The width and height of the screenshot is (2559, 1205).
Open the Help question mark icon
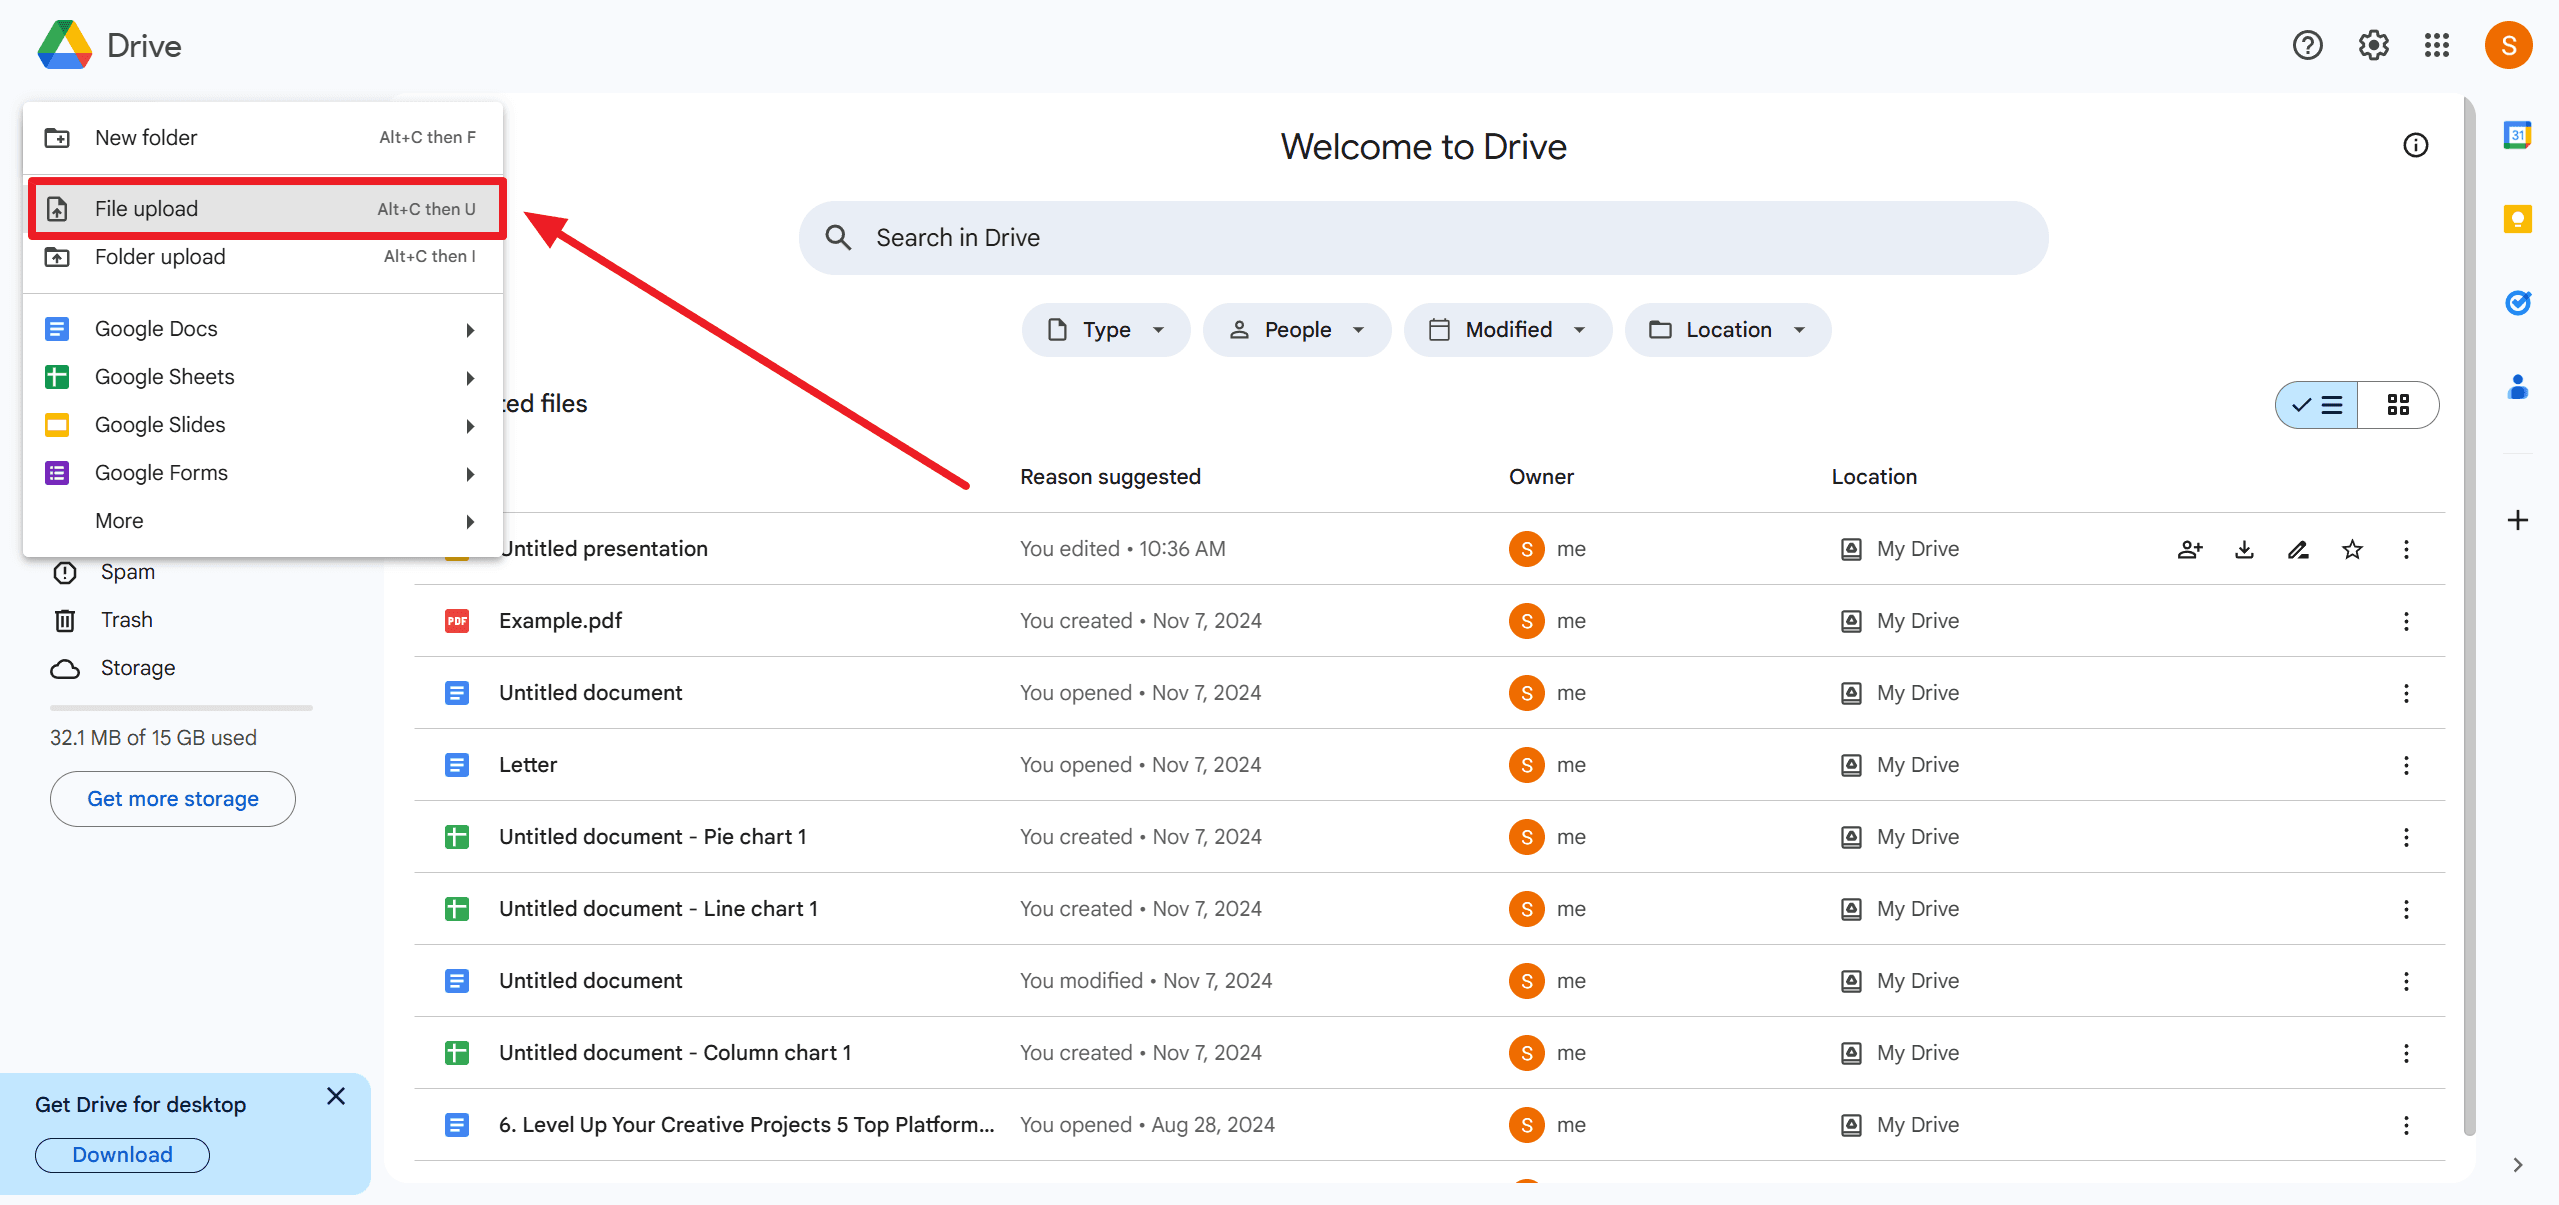point(2307,45)
